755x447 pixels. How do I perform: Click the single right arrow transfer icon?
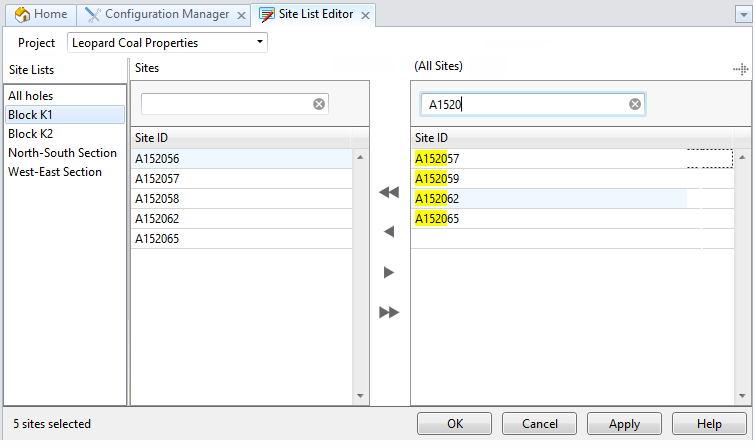(389, 272)
